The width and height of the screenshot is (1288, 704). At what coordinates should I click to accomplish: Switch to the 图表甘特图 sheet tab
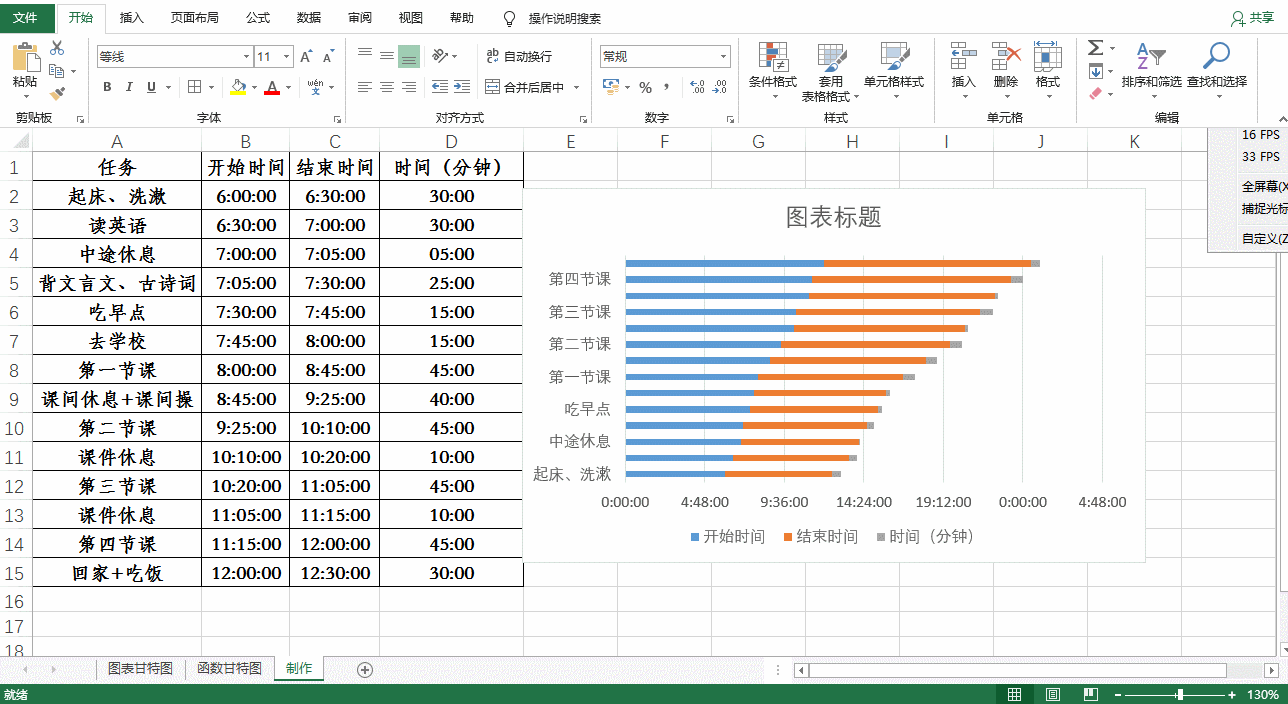coord(140,668)
